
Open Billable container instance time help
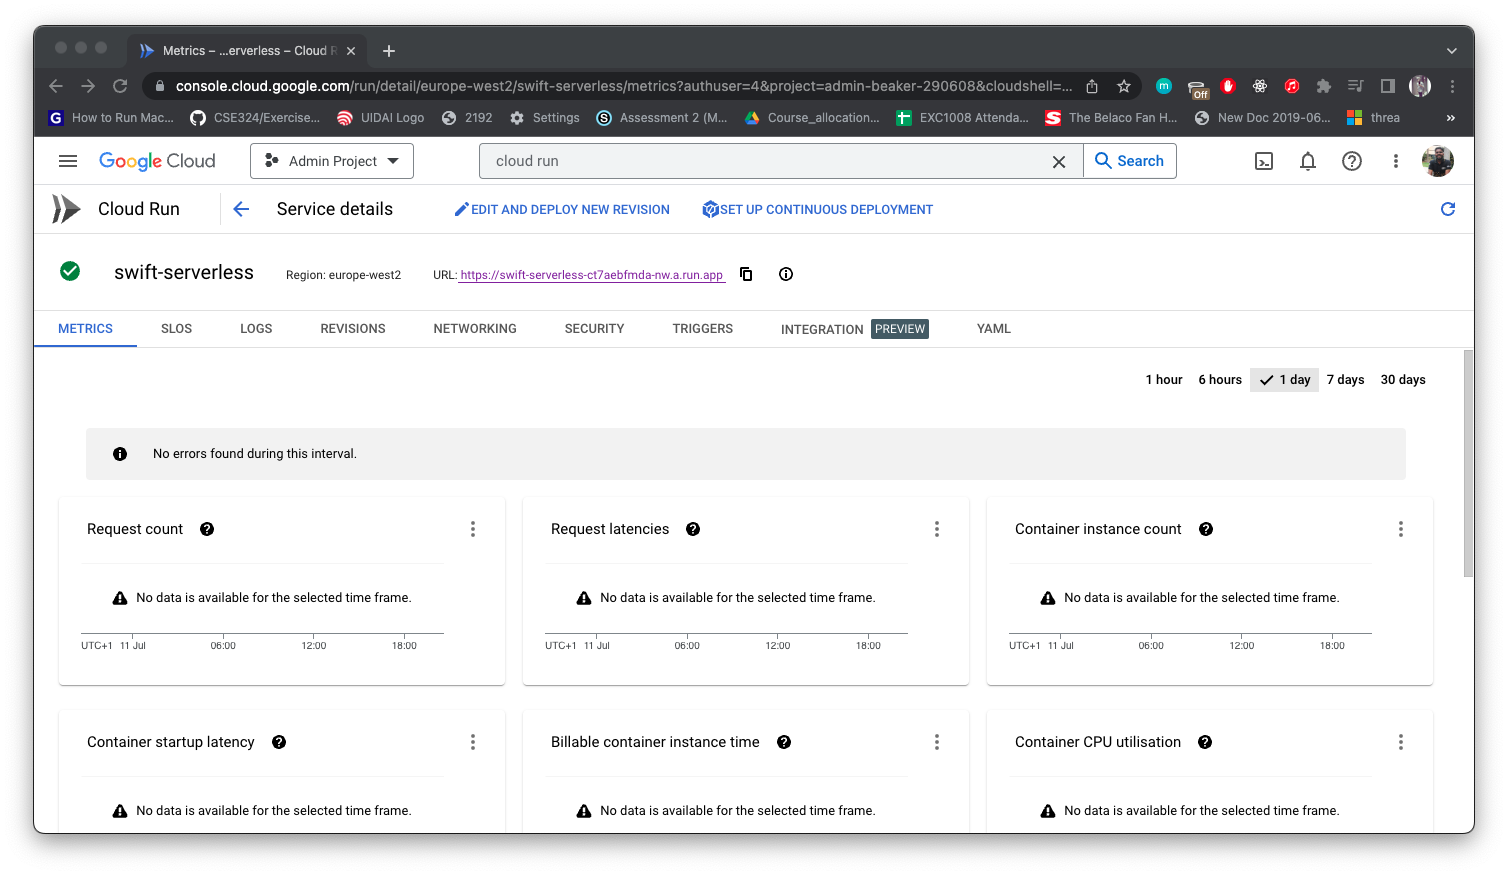click(784, 742)
